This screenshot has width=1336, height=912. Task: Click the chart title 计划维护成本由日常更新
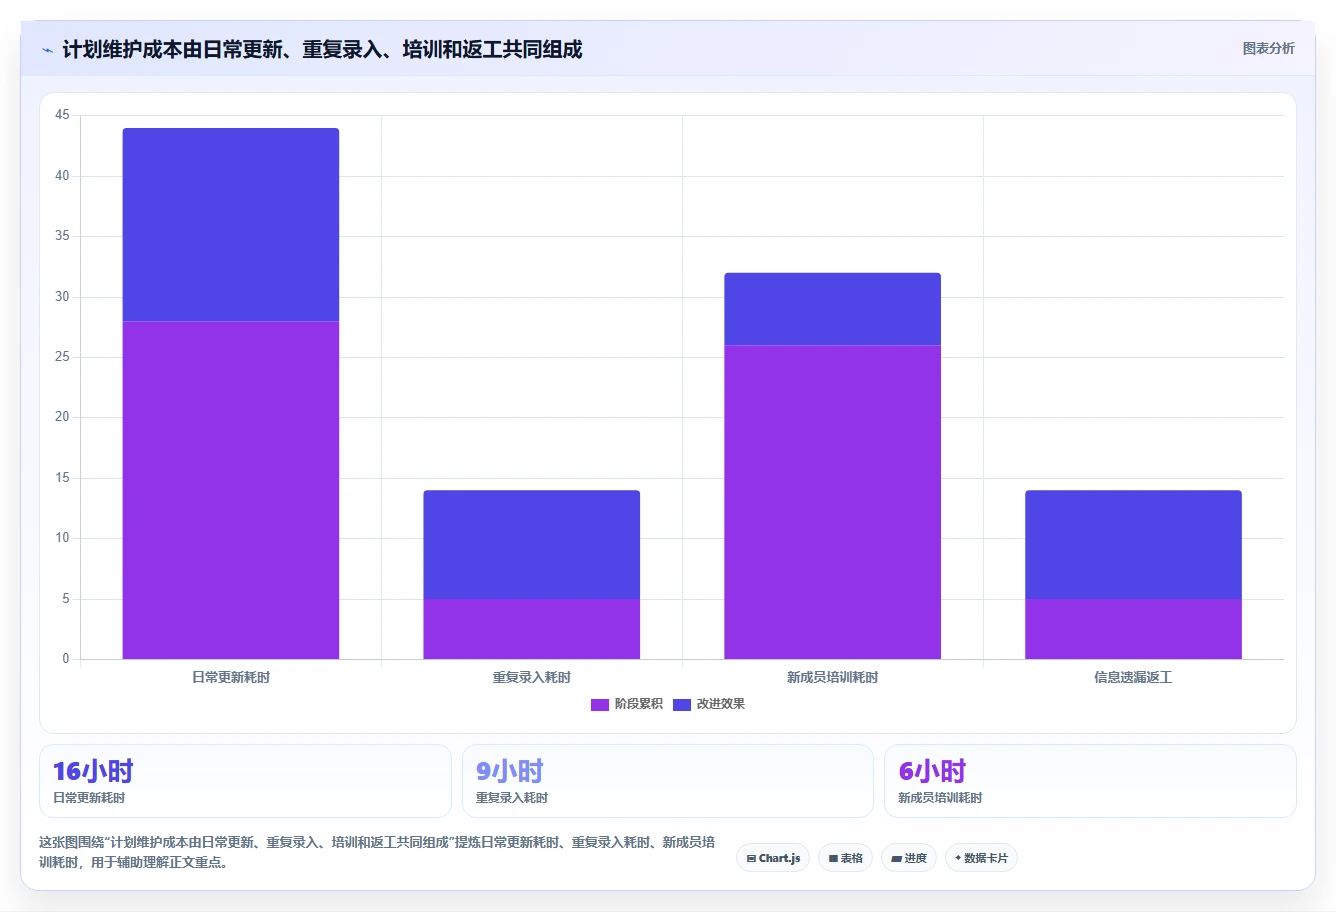pyautogui.click(x=322, y=49)
